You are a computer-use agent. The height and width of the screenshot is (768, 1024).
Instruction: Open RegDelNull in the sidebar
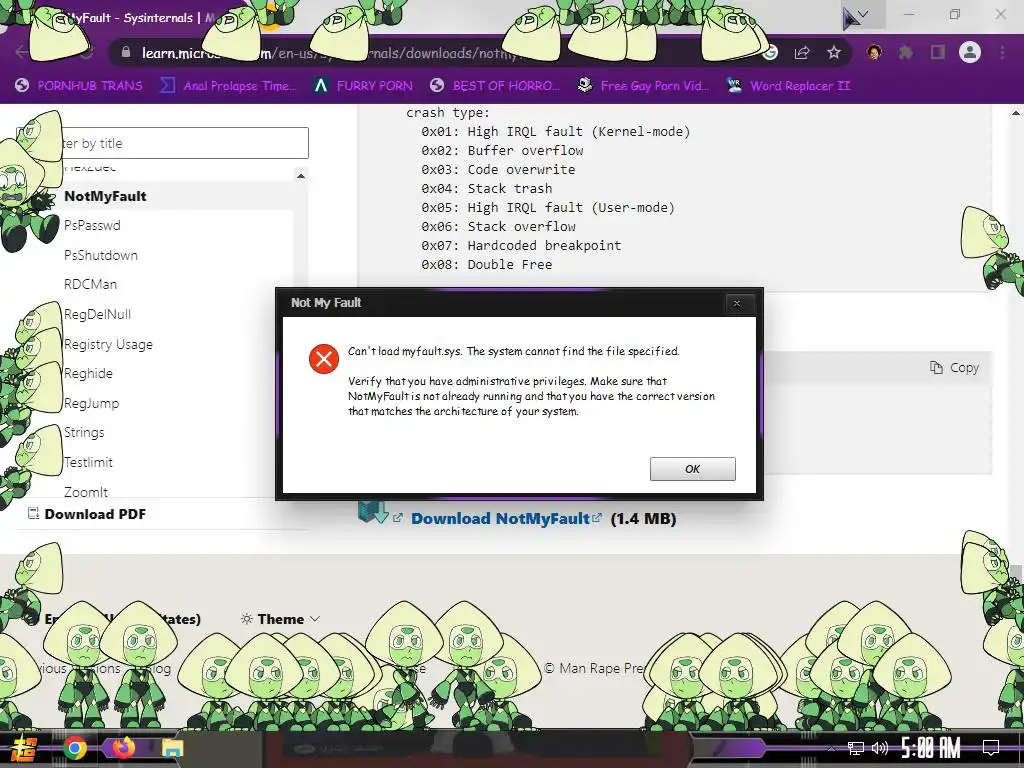97,314
